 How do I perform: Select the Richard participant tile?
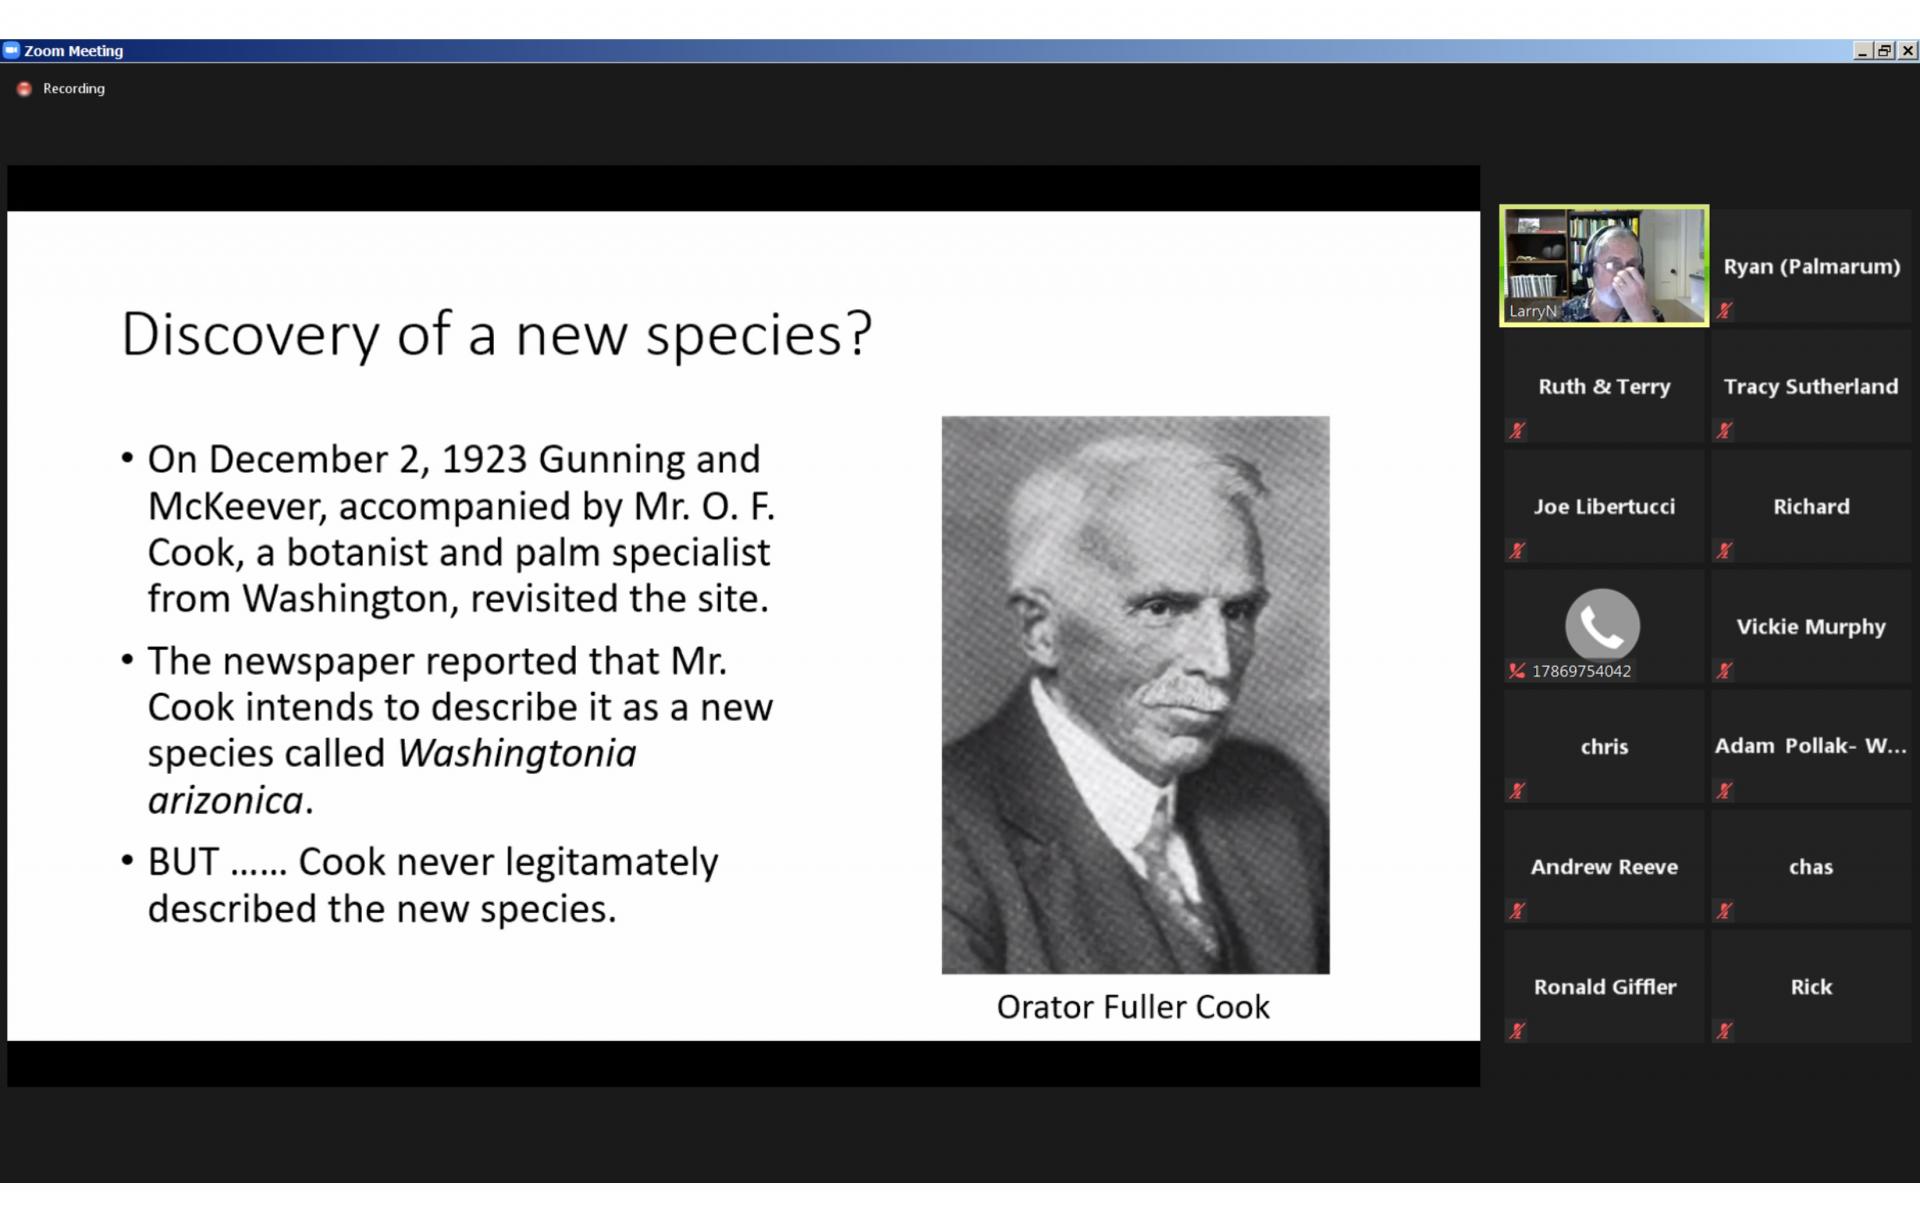pos(1810,506)
